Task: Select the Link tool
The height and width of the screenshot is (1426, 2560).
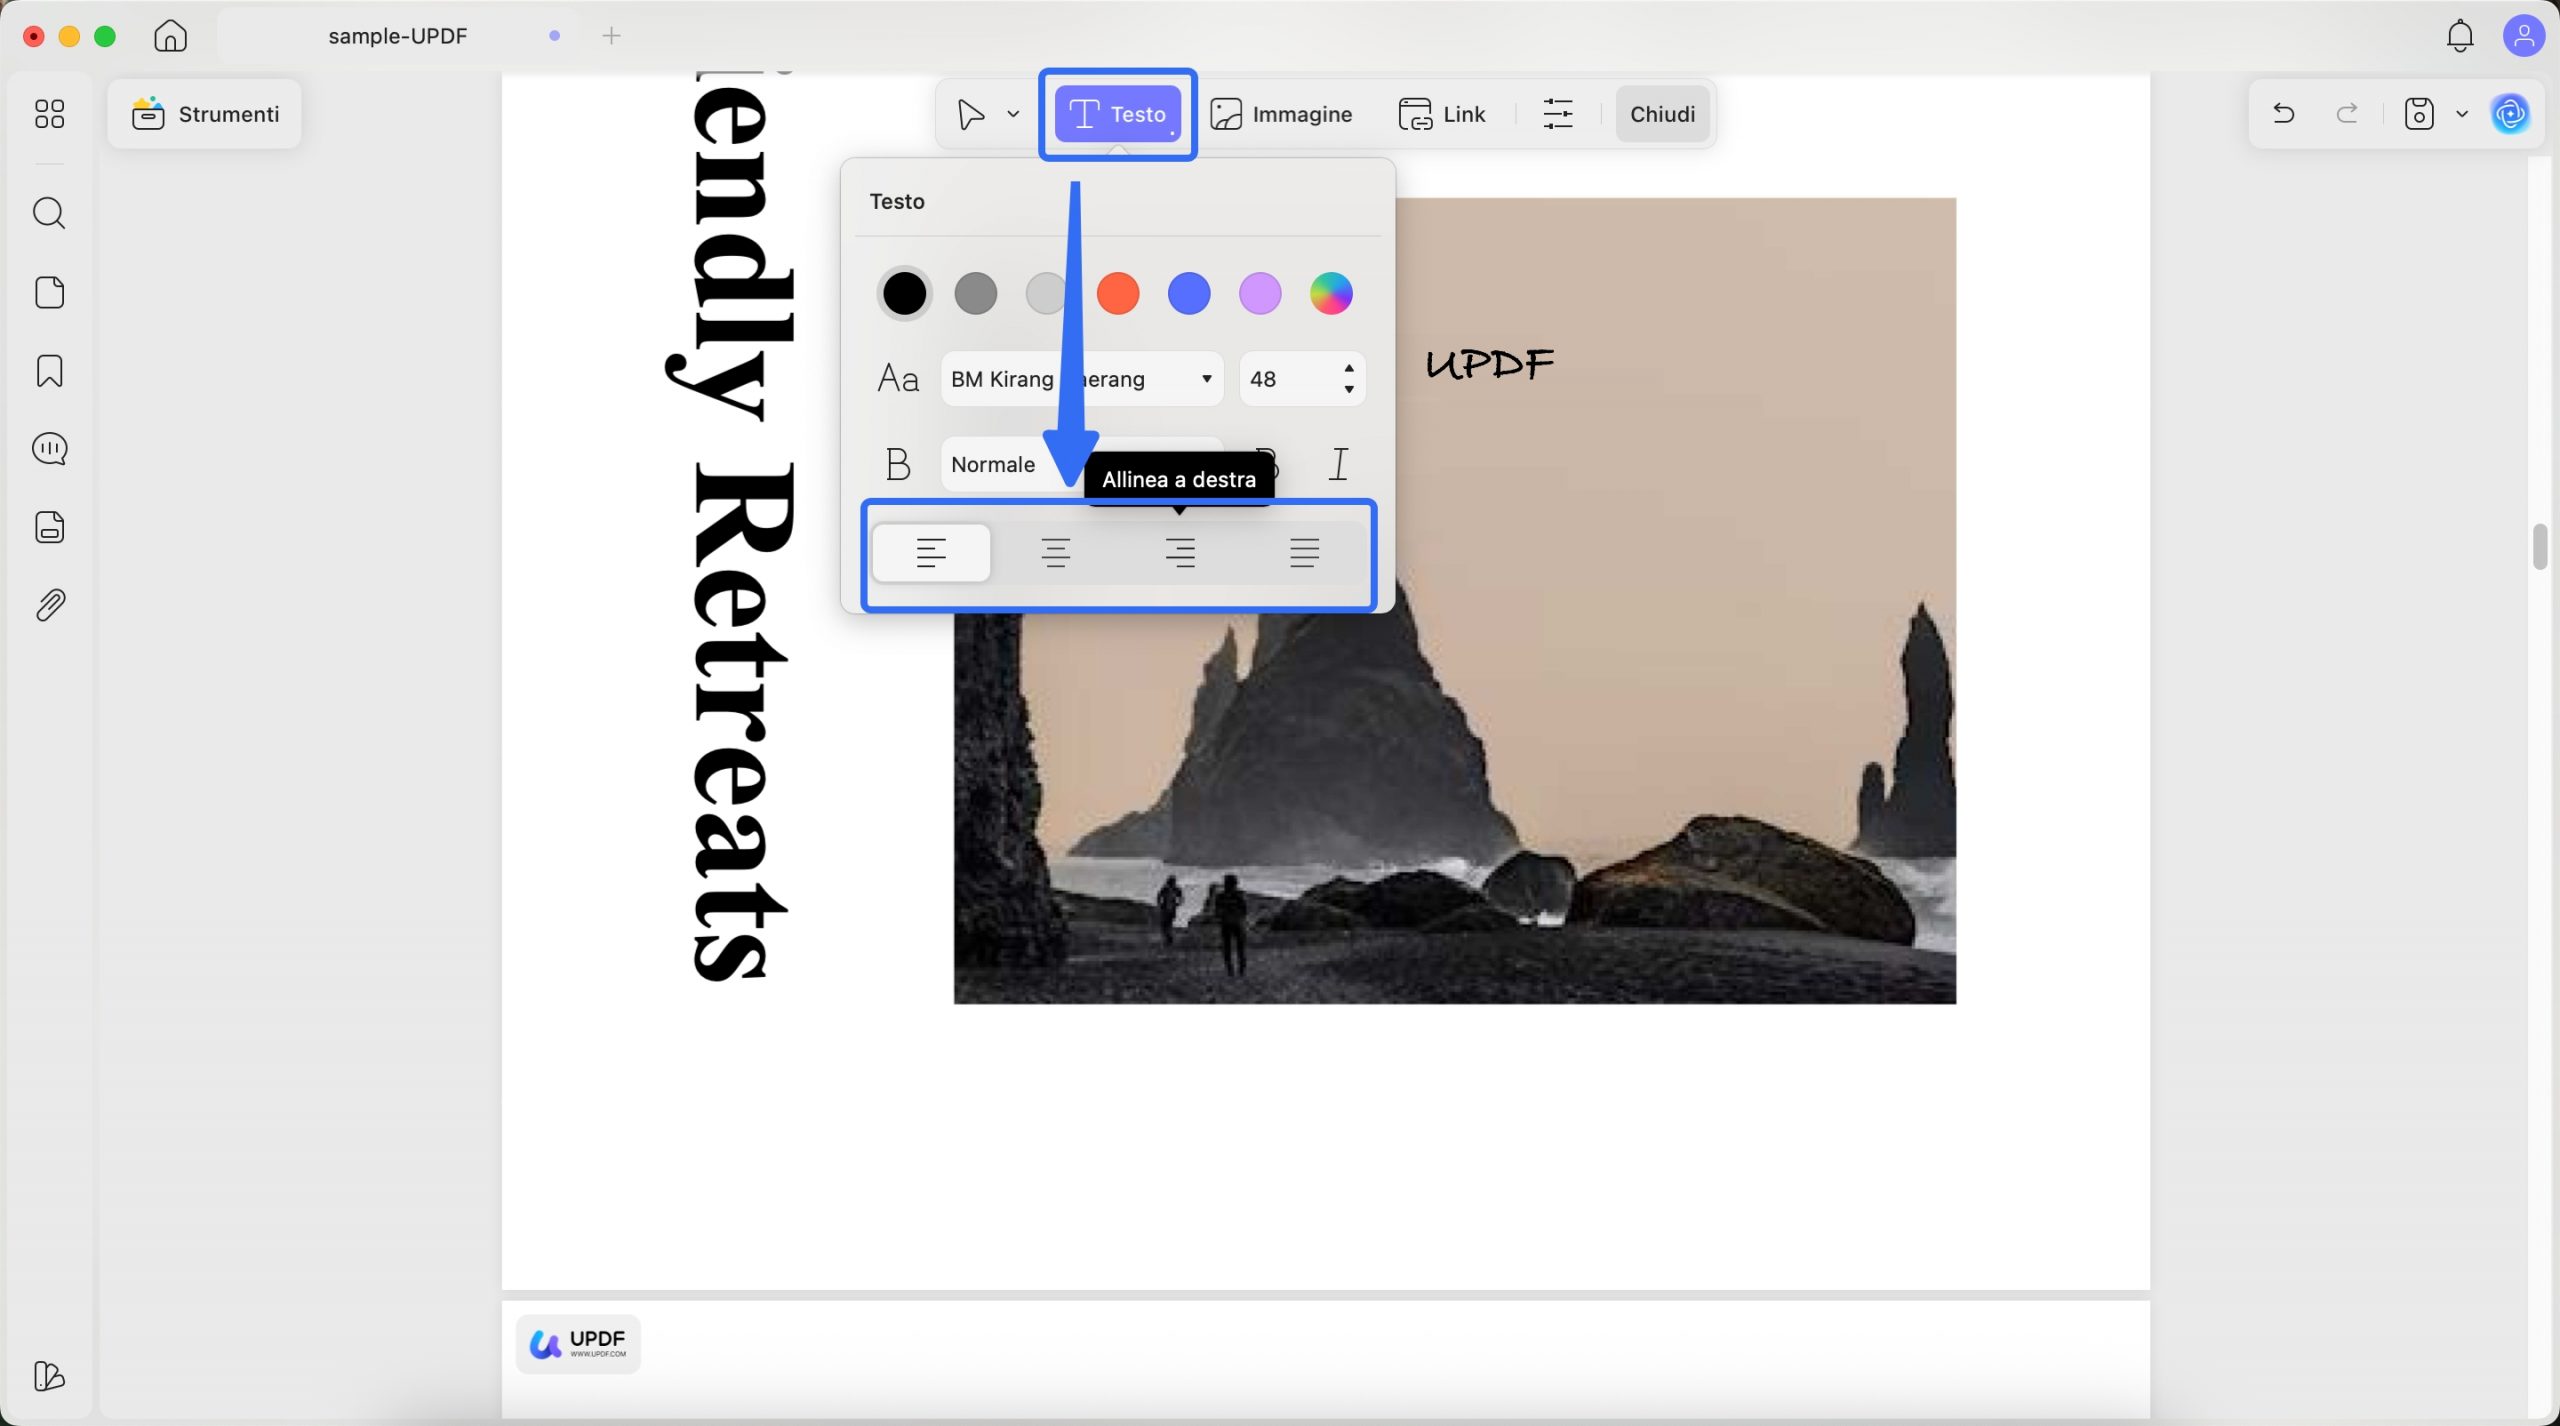Action: tap(1442, 113)
